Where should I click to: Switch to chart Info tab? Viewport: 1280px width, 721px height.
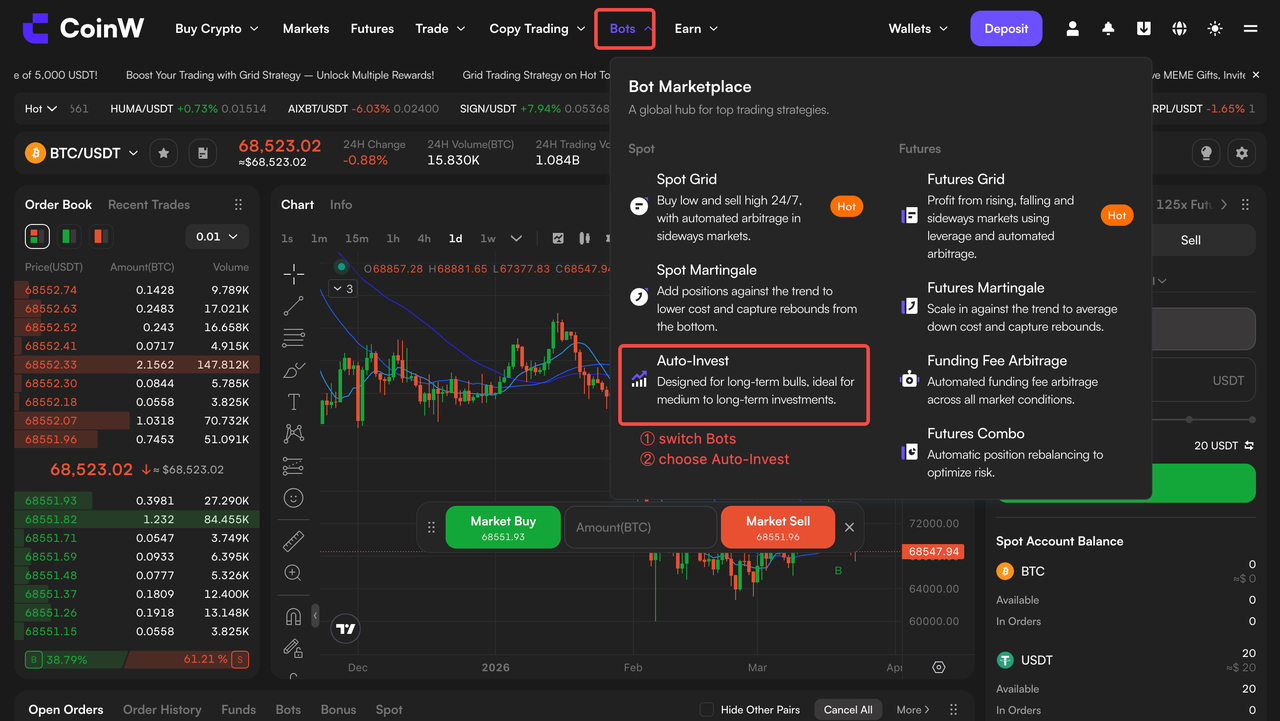click(341, 205)
